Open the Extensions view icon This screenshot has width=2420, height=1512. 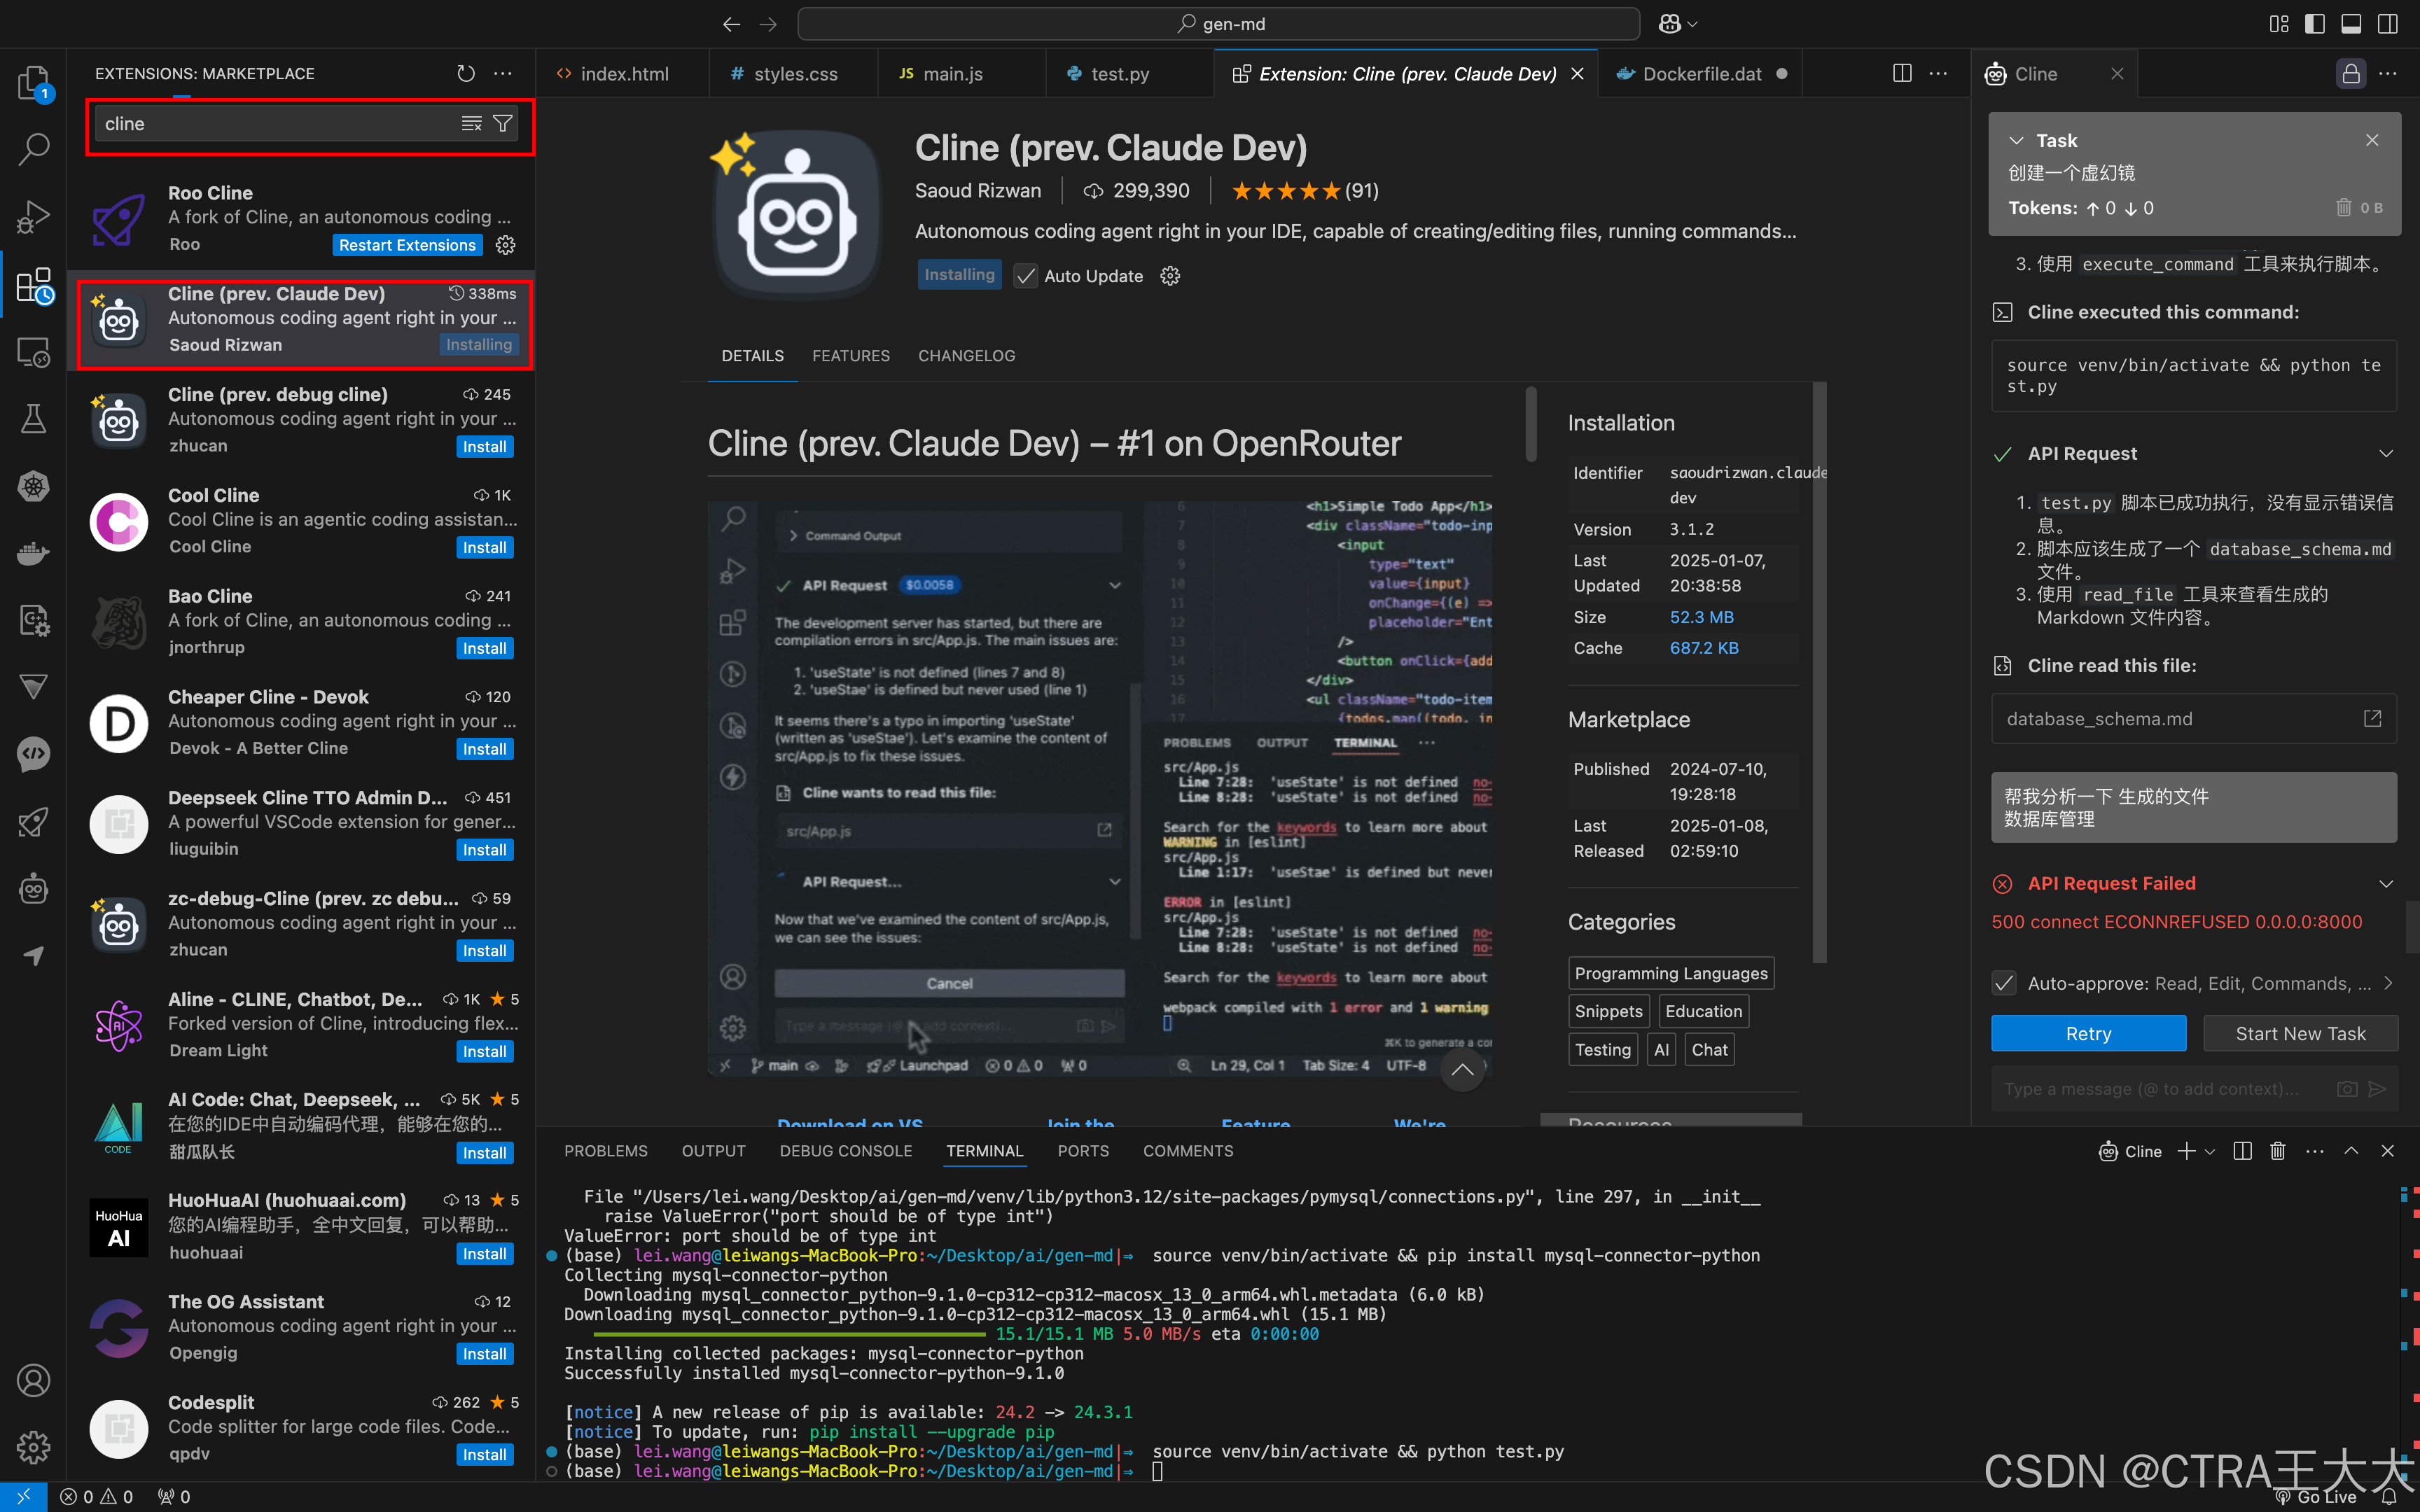click(x=34, y=285)
